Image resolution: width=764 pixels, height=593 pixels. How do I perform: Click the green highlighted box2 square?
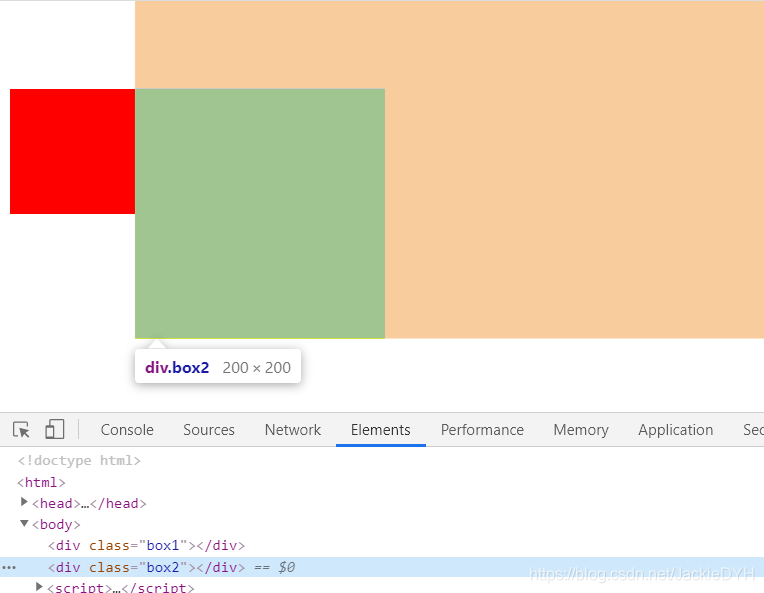click(260, 213)
